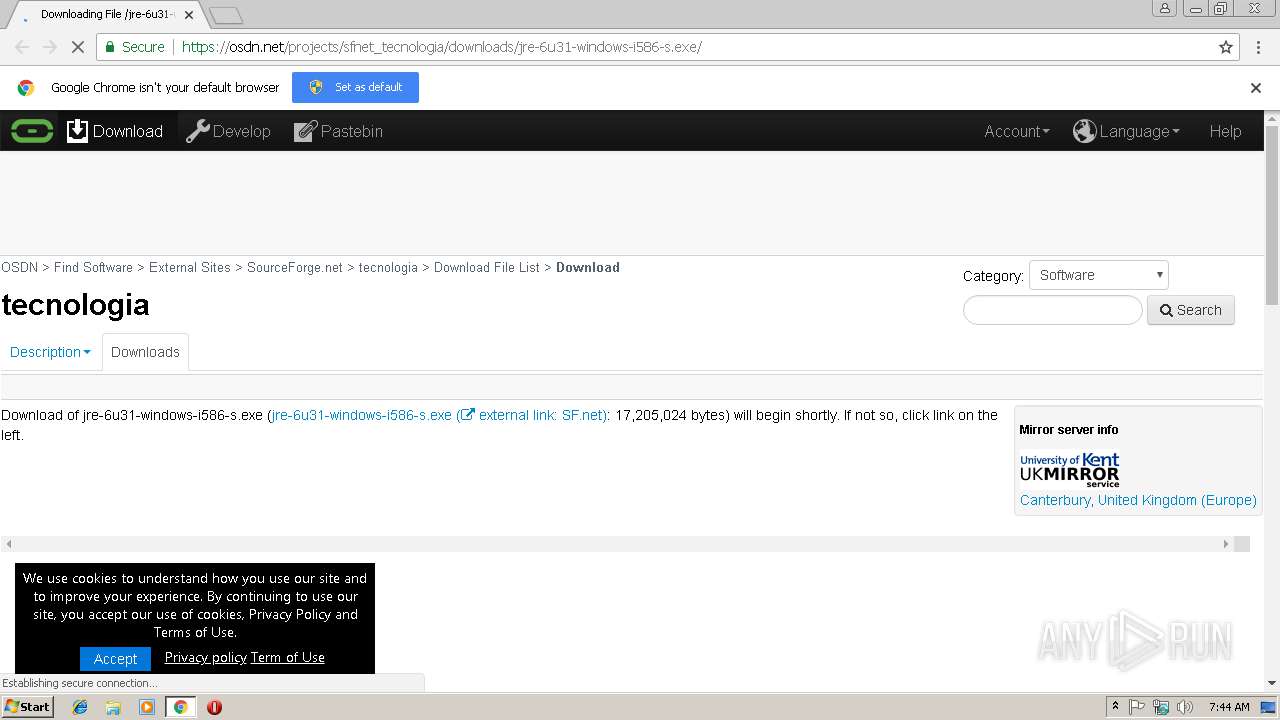Click the Chrome user profile icon

click(1165, 8)
